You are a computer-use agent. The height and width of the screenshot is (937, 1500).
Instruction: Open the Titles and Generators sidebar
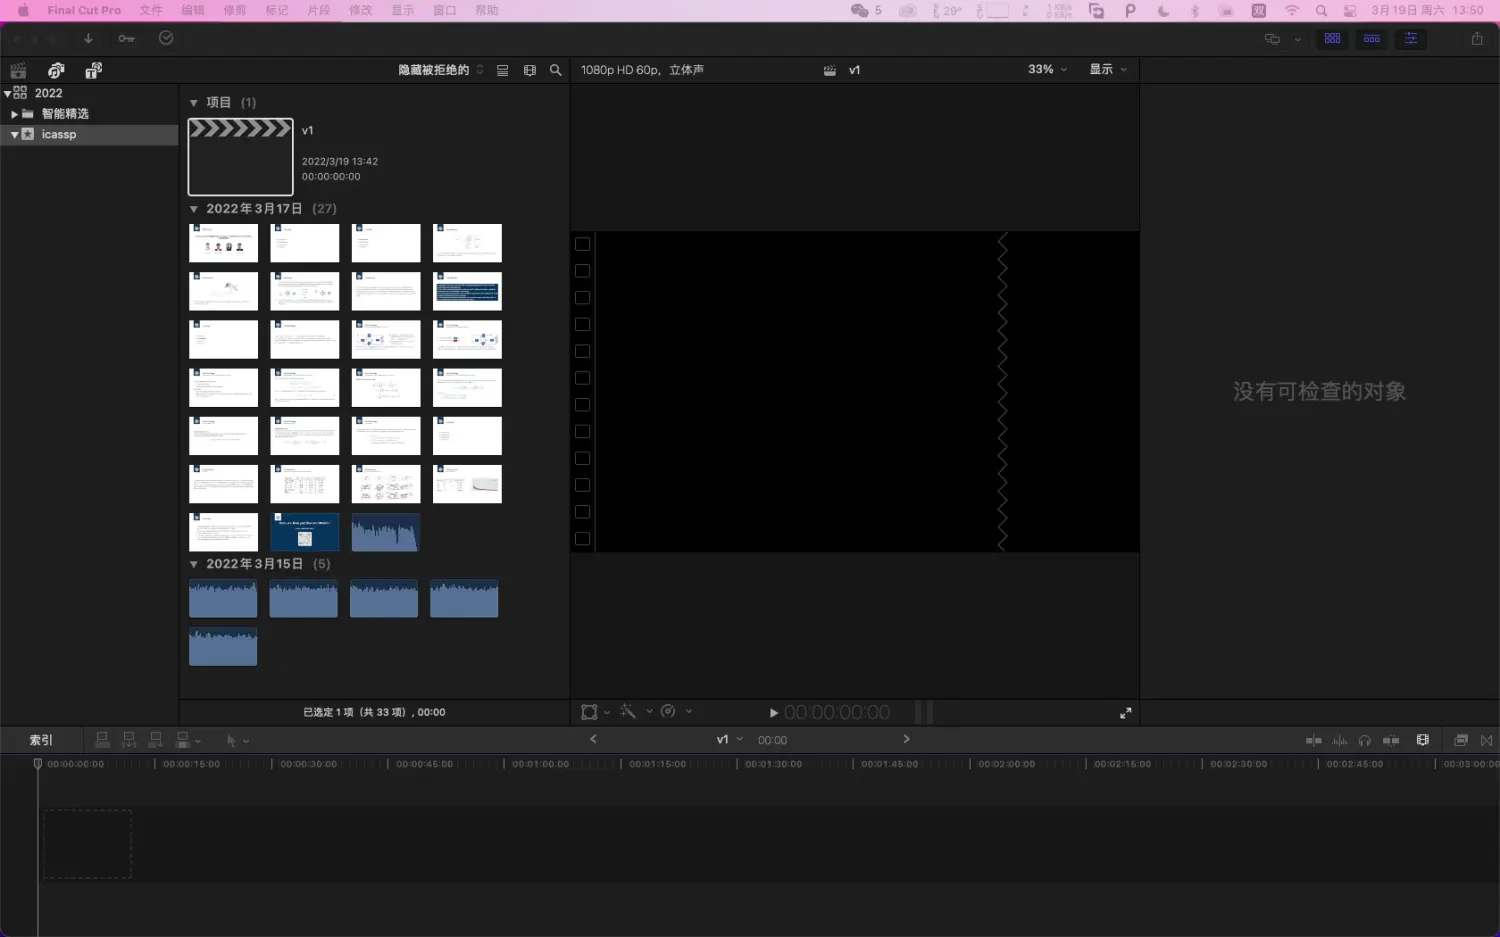93,70
